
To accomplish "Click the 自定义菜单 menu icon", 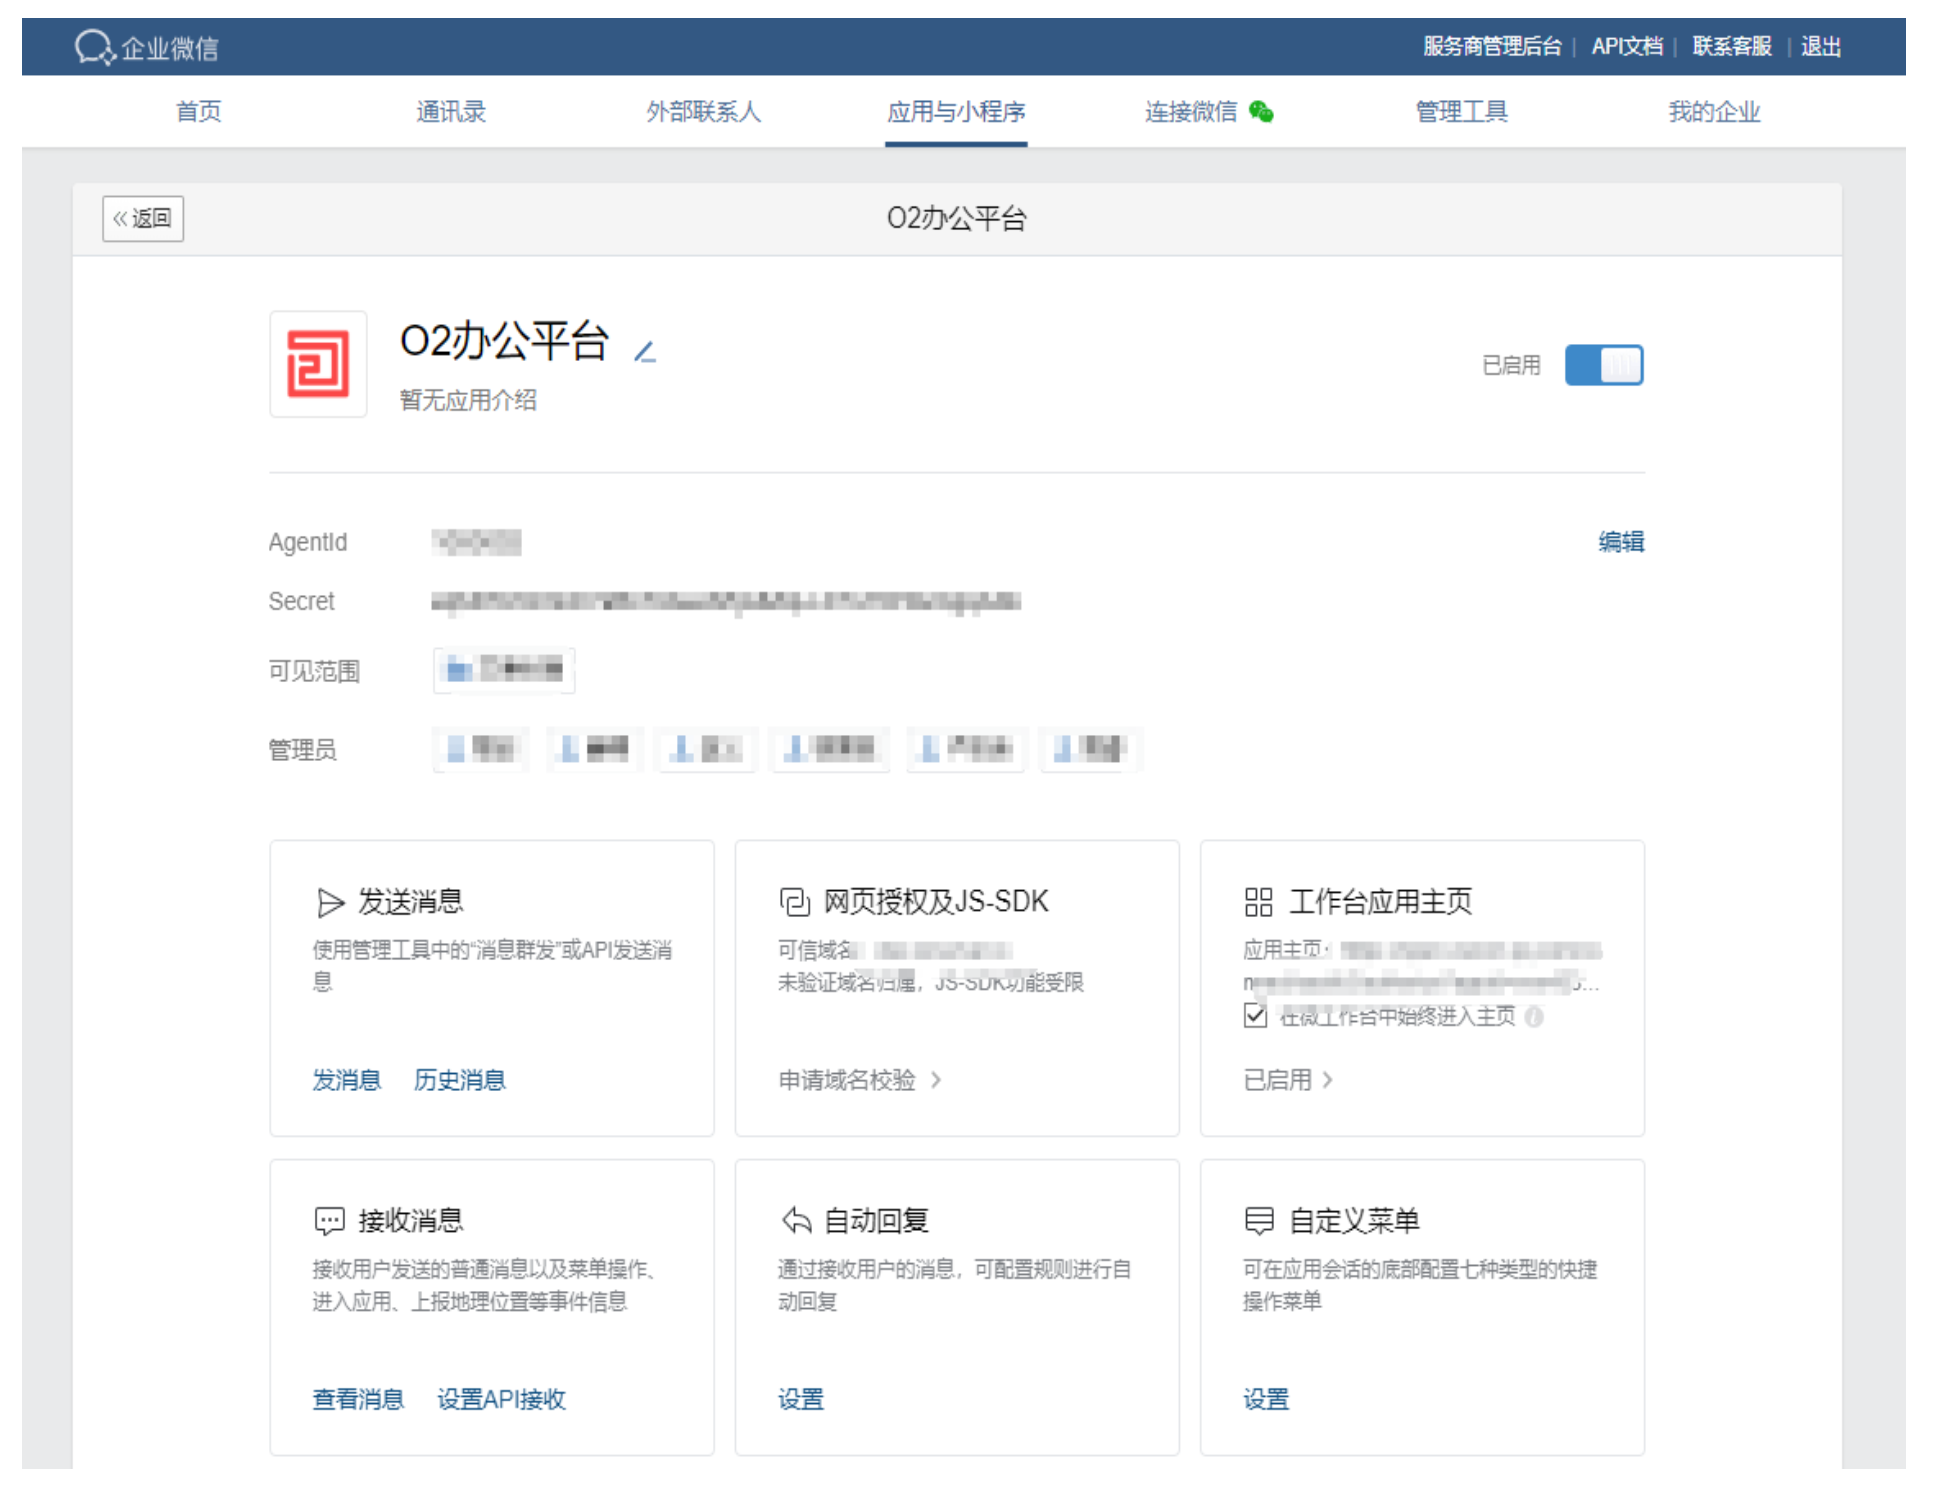I will coord(1258,1220).
